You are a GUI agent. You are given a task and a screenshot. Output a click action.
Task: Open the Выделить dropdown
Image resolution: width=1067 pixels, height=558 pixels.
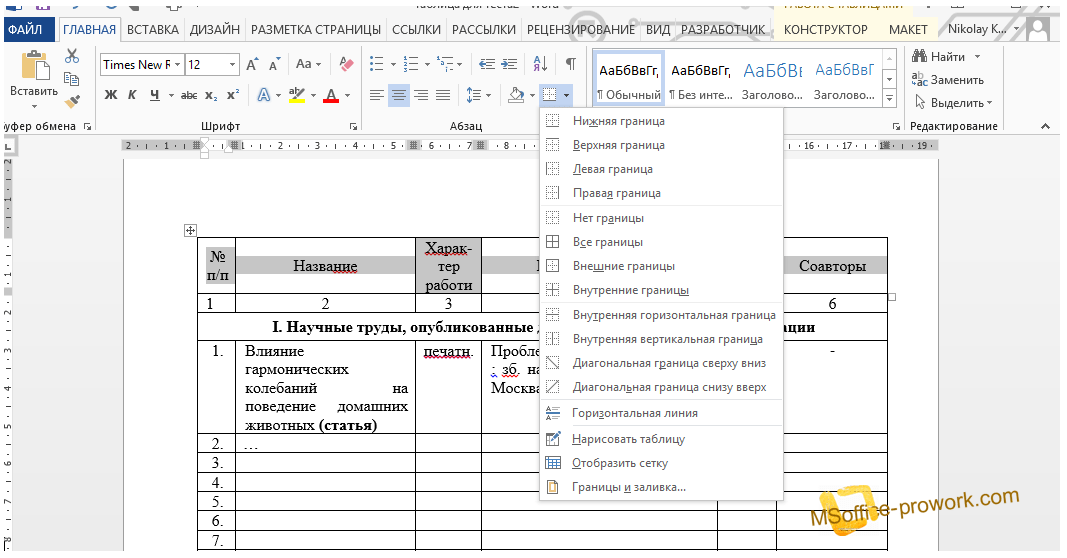956,102
